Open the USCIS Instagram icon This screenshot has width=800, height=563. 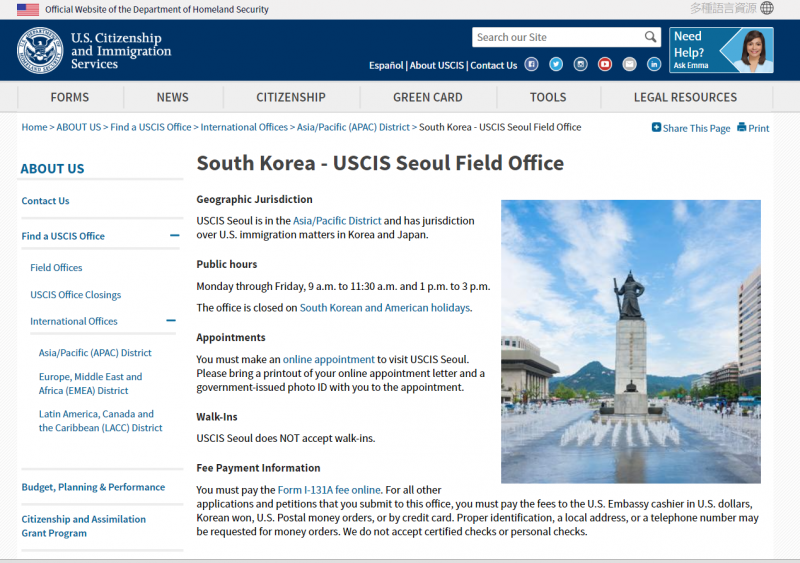click(580, 64)
